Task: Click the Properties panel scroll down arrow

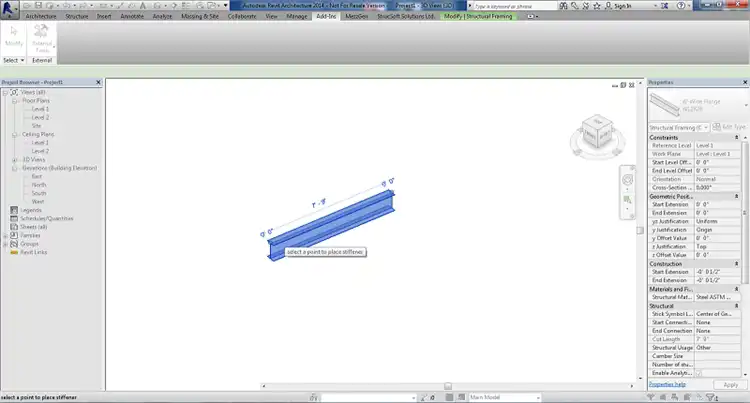Action: click(x=745, y=374)
